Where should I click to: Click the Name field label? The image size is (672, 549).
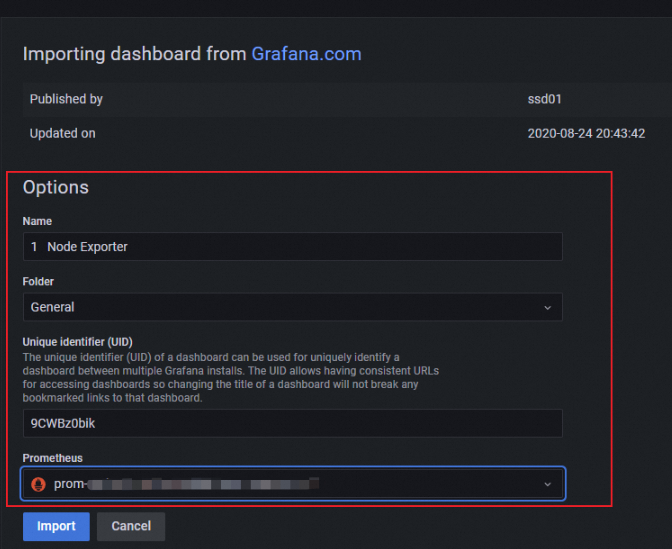[37, 221]
